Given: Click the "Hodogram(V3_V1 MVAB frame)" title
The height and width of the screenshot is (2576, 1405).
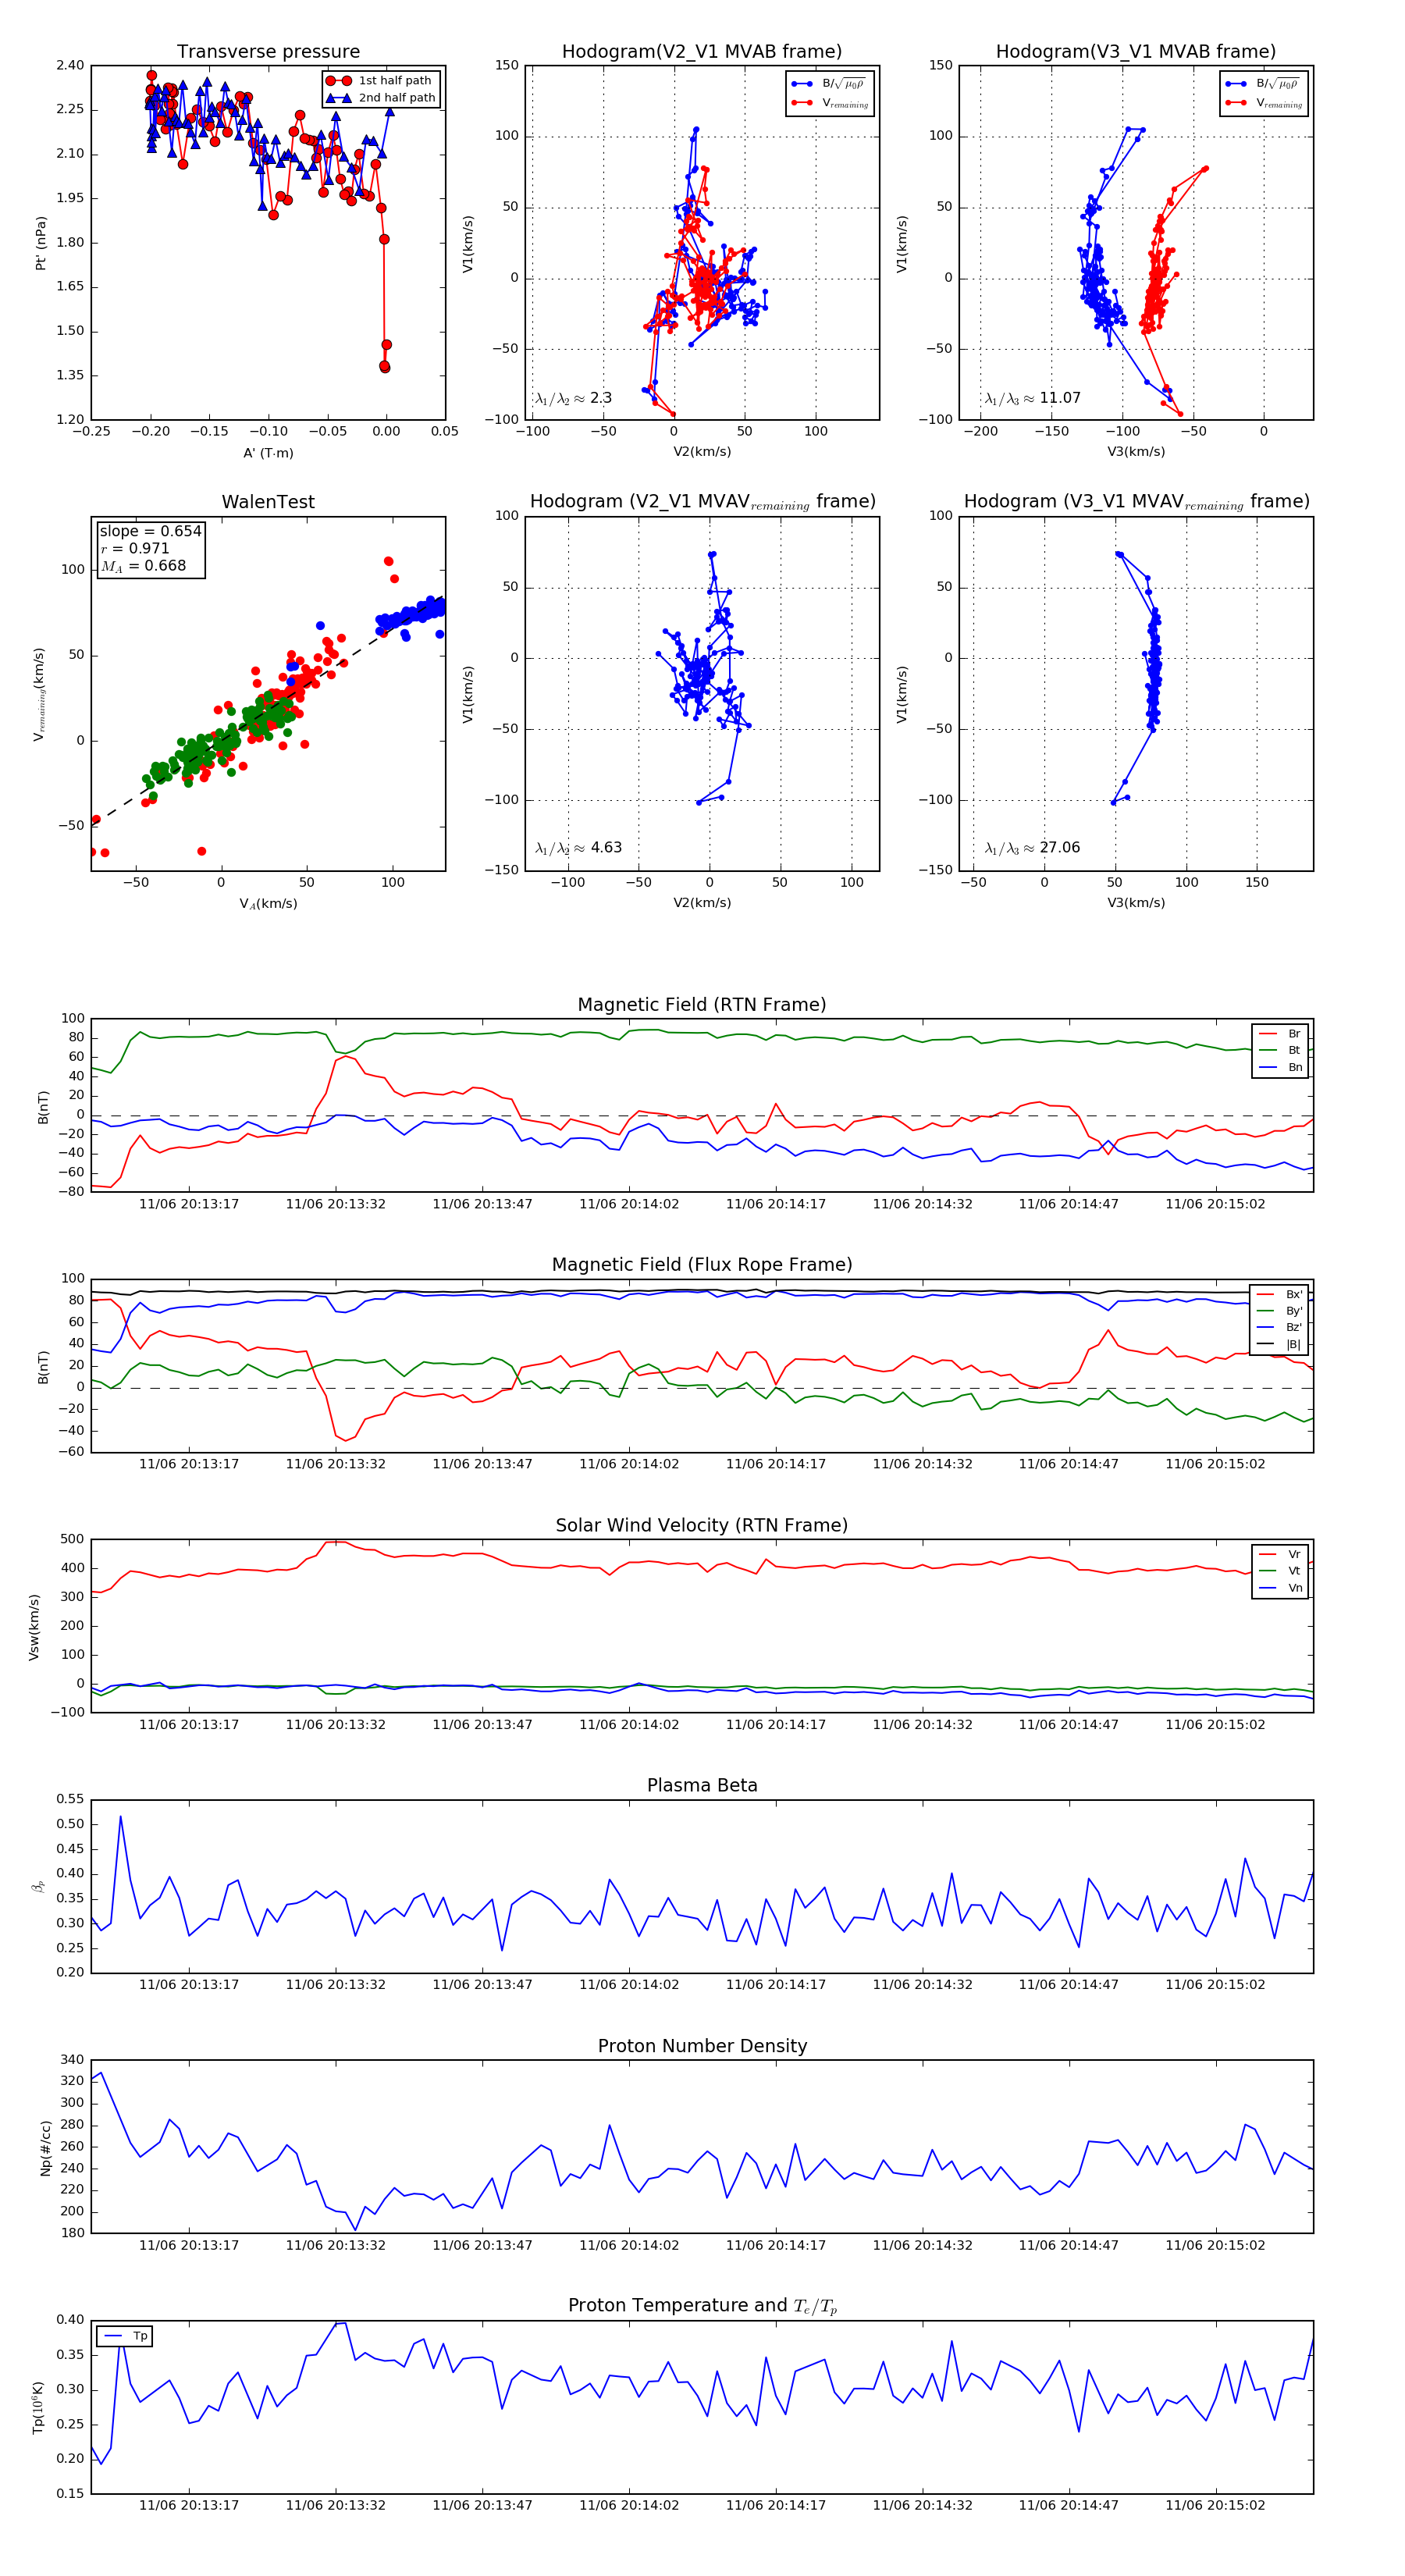Looking at the screenshot, I should [x=1135, y=52].
